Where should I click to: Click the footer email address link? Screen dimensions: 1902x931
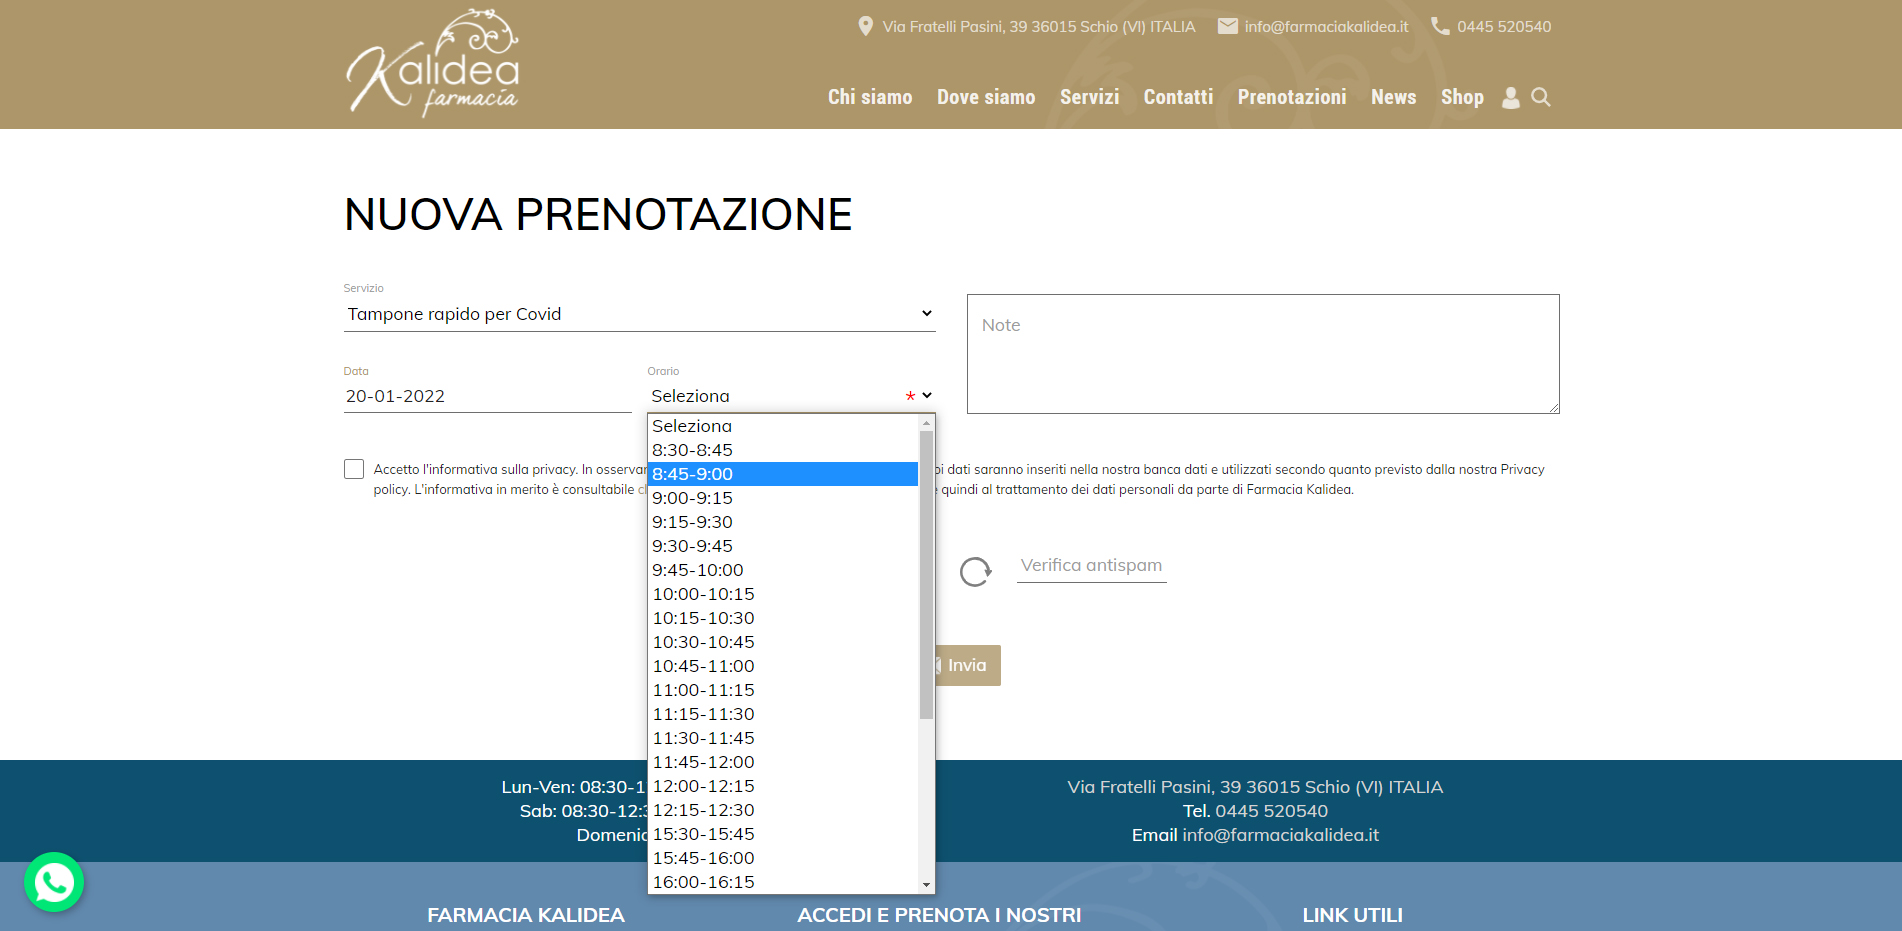pos(1280,835)
